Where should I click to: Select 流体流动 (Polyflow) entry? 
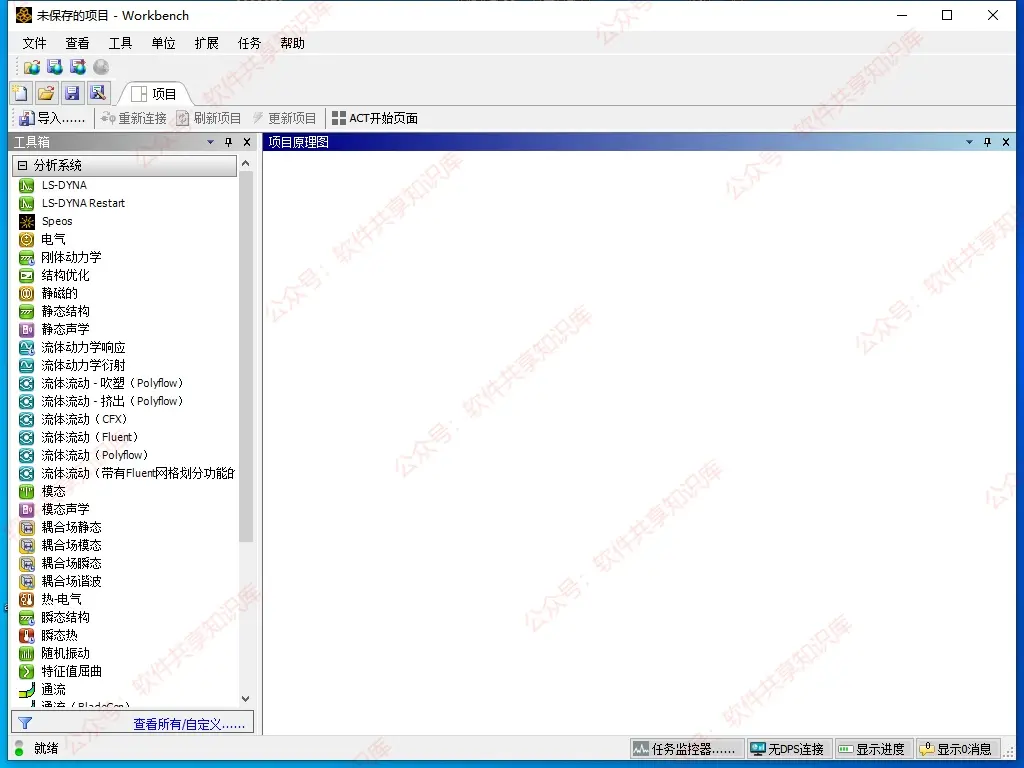(95, 455)
